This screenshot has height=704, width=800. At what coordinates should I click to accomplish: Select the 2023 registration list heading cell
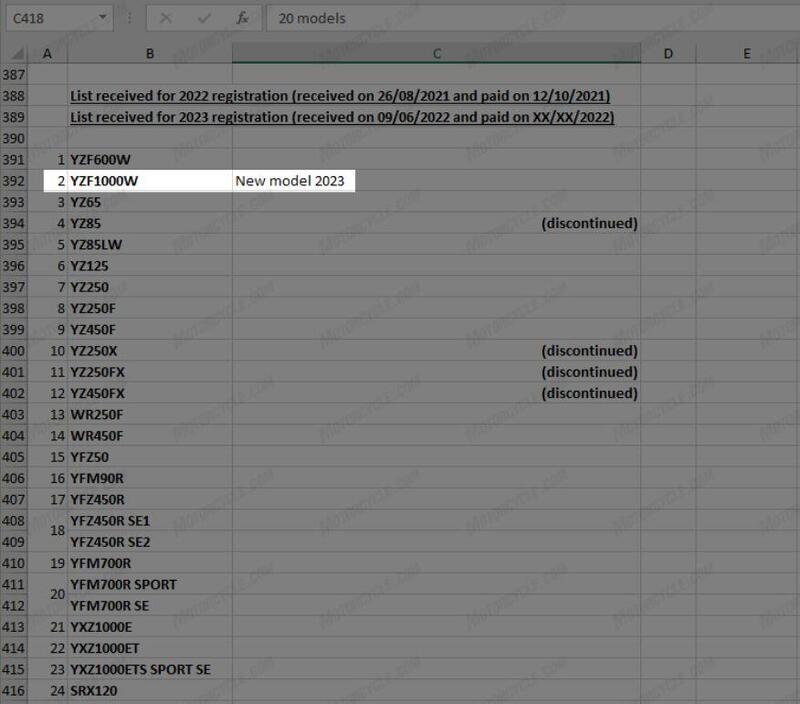(342, 117)
